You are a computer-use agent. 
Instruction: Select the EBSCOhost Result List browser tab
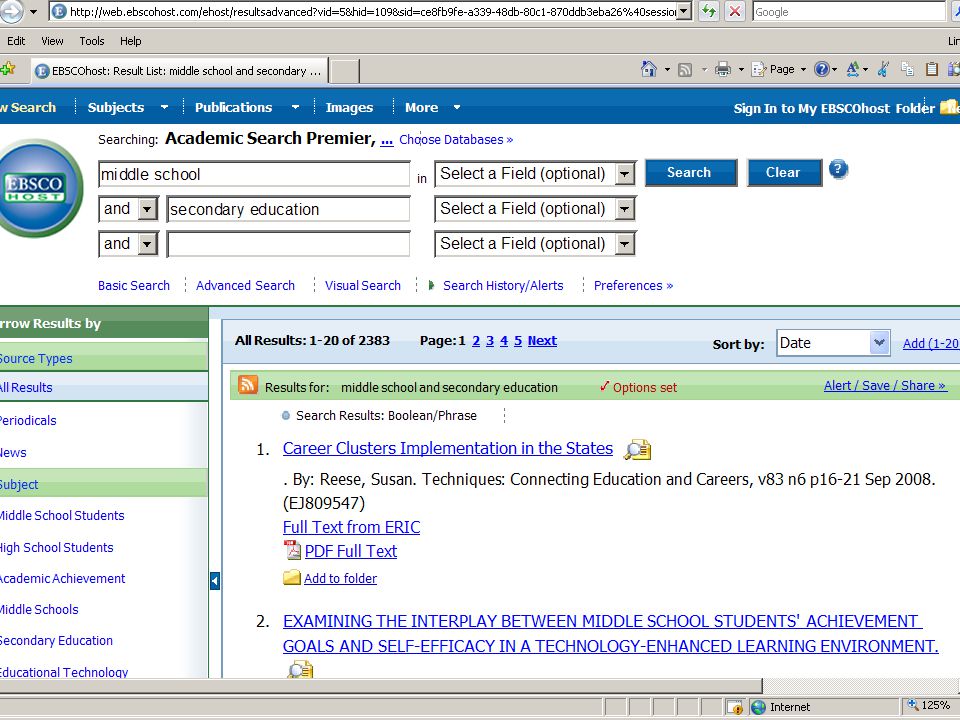tap(178, 71)
